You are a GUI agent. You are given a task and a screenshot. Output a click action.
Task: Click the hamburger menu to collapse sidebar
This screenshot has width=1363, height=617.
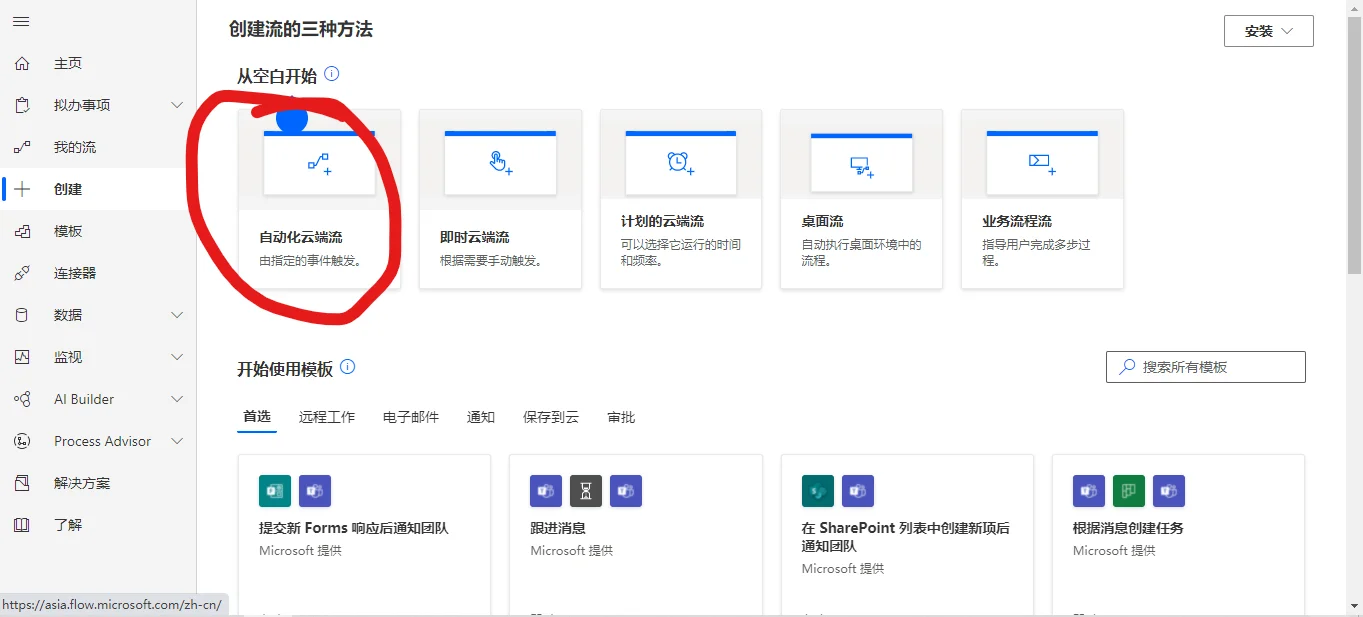point(21,21)
